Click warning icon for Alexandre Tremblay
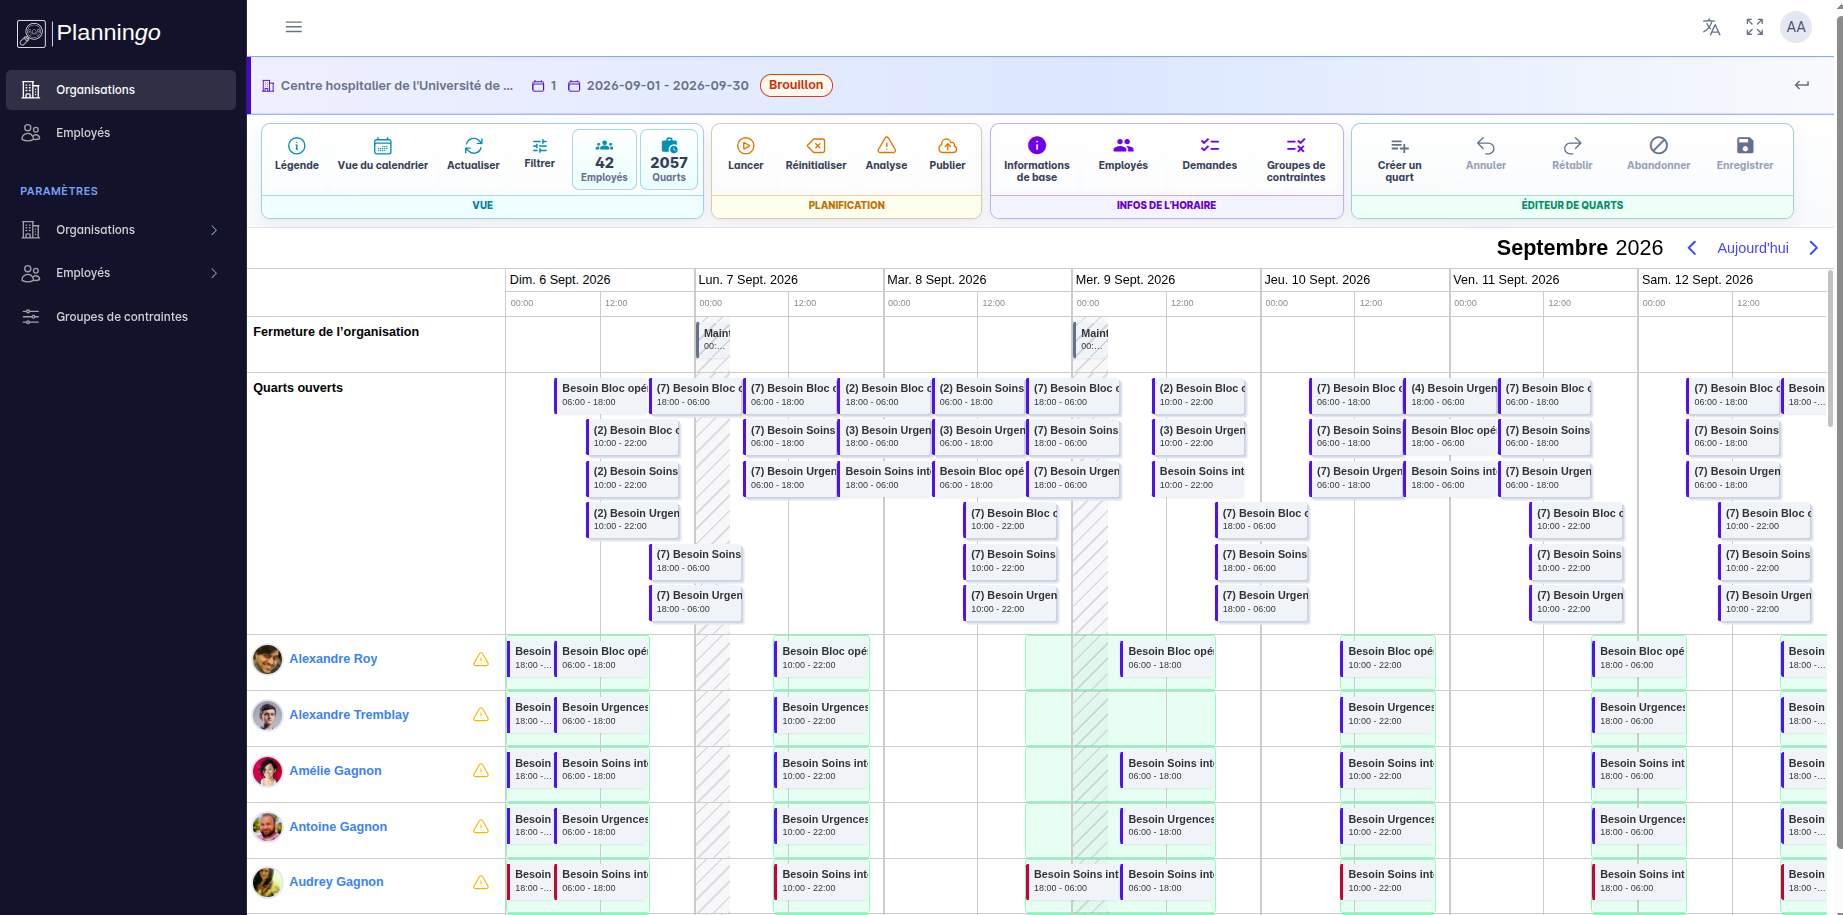 coord(481,715)
